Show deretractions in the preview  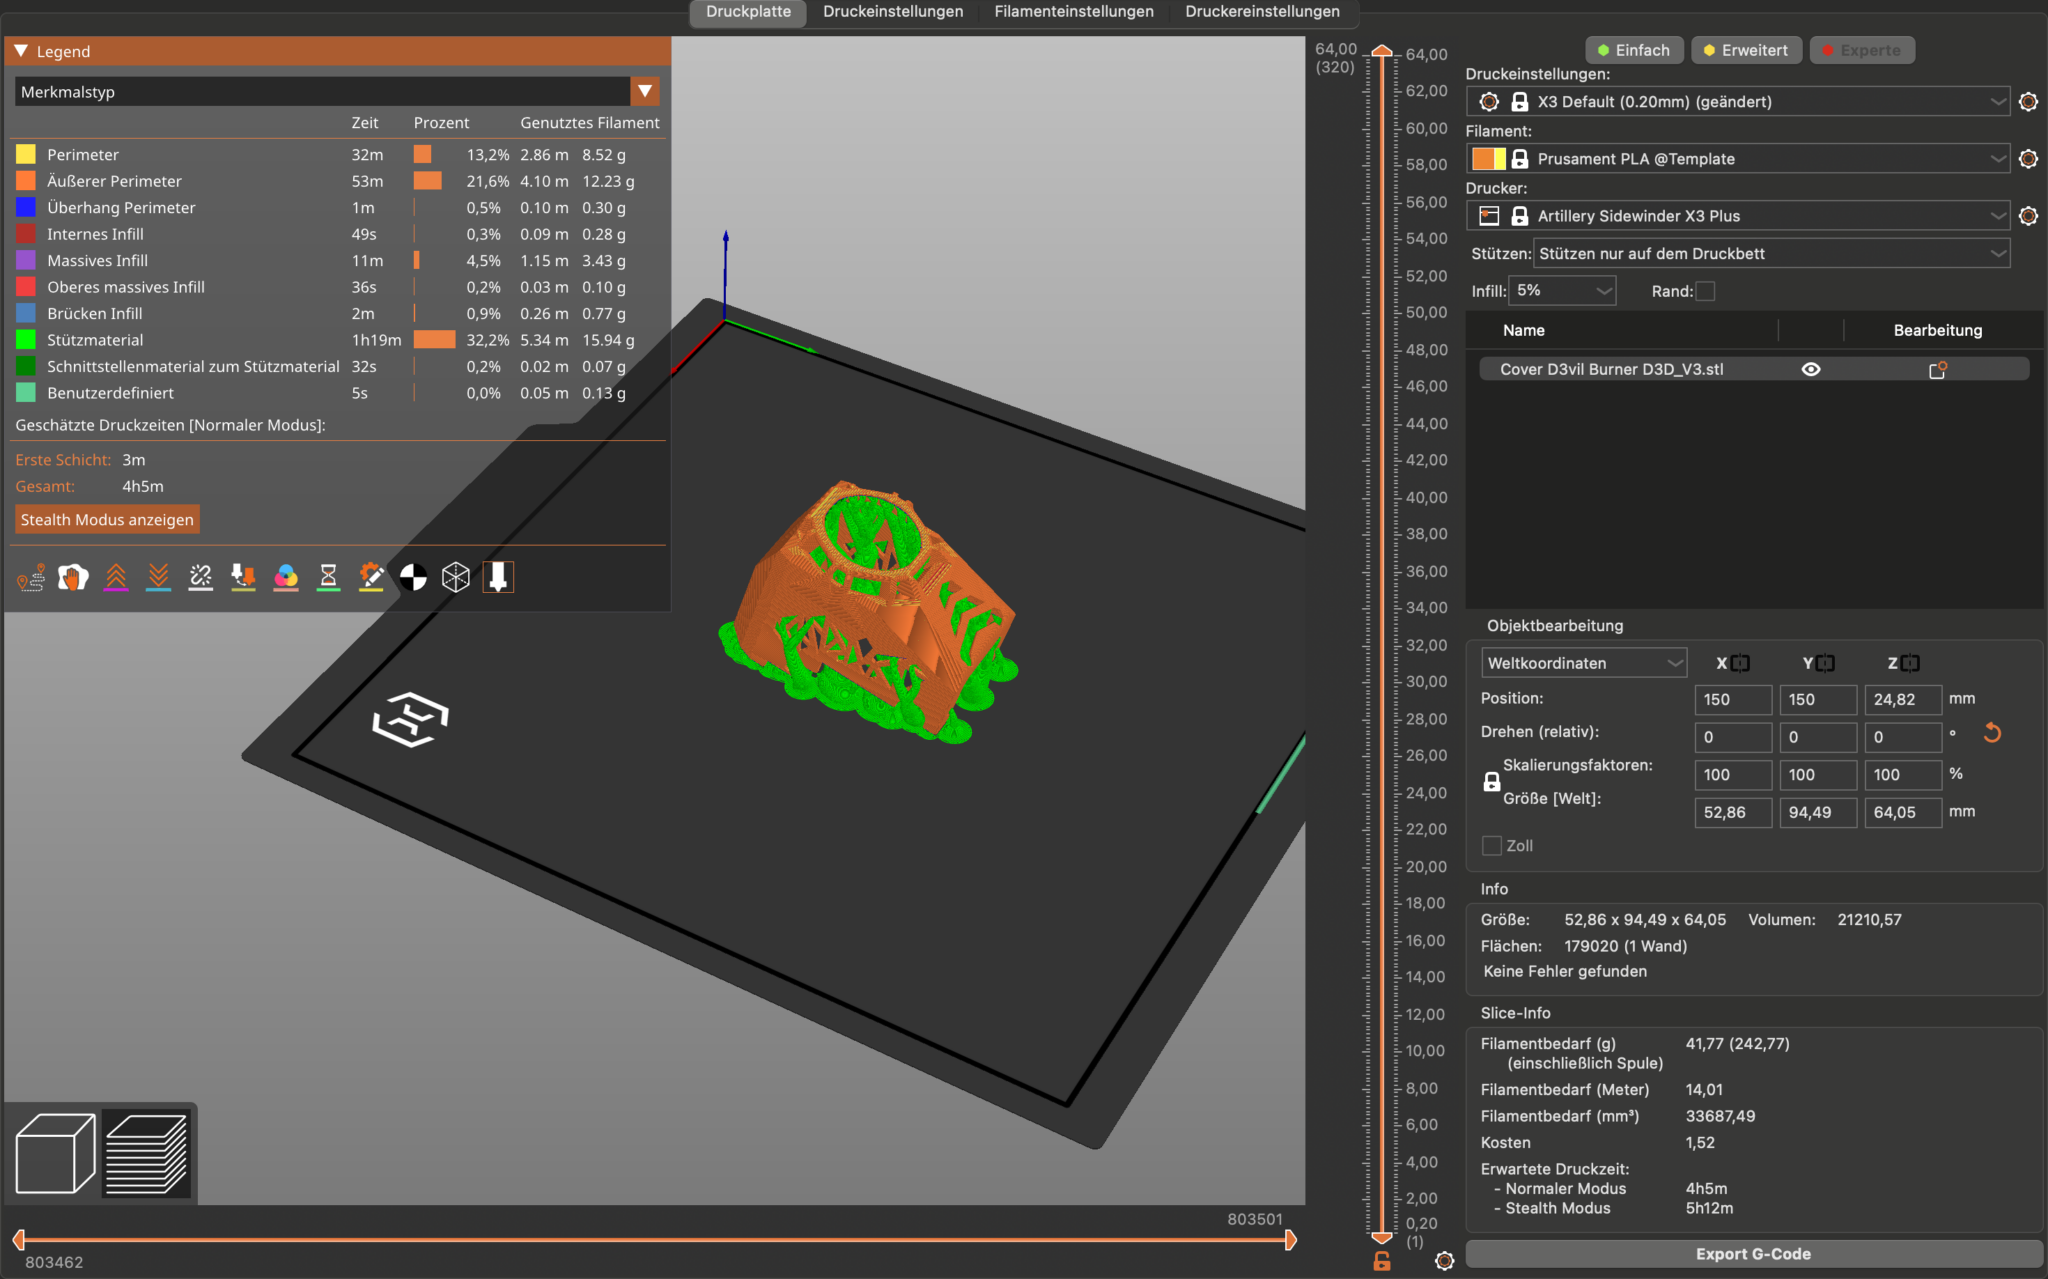coord(158,577)
